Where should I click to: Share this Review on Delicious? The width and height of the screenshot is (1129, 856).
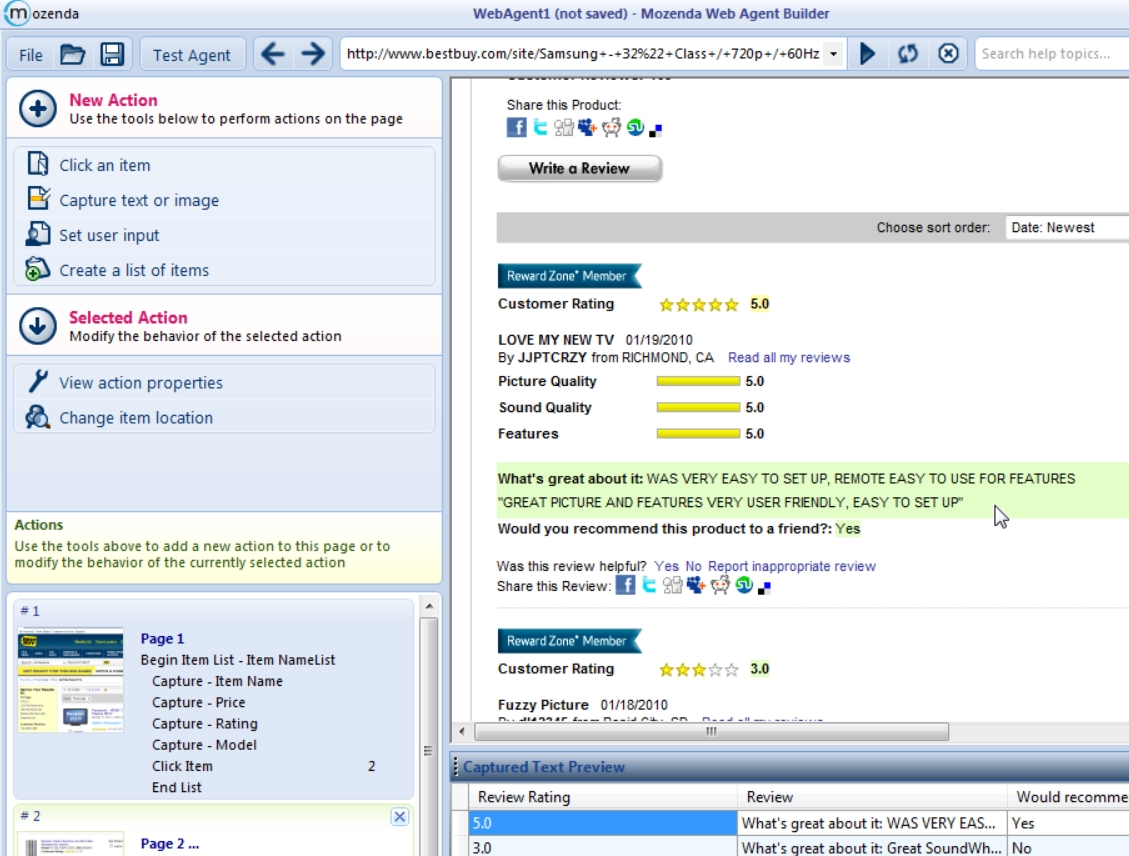[x=764, y=588]
